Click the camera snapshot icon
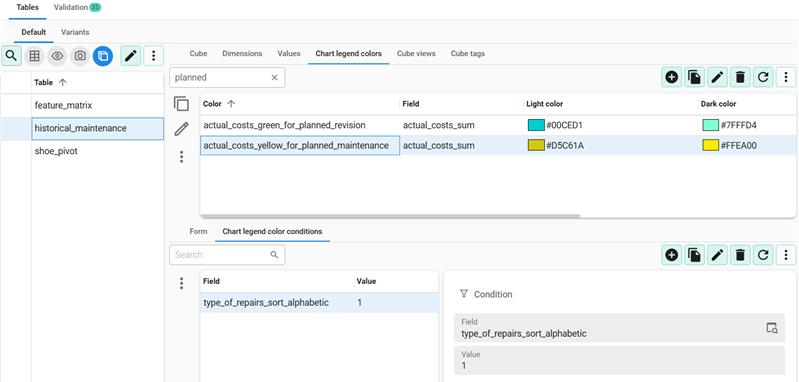 coord(80,56)
